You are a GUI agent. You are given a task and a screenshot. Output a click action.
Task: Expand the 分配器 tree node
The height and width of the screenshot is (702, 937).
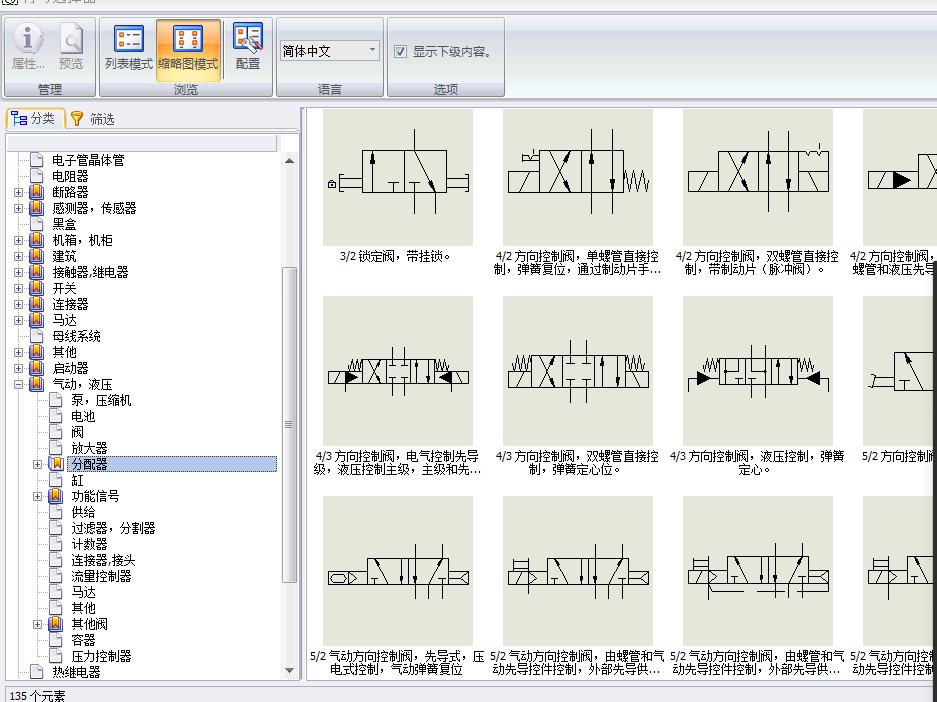pos(38,464)
